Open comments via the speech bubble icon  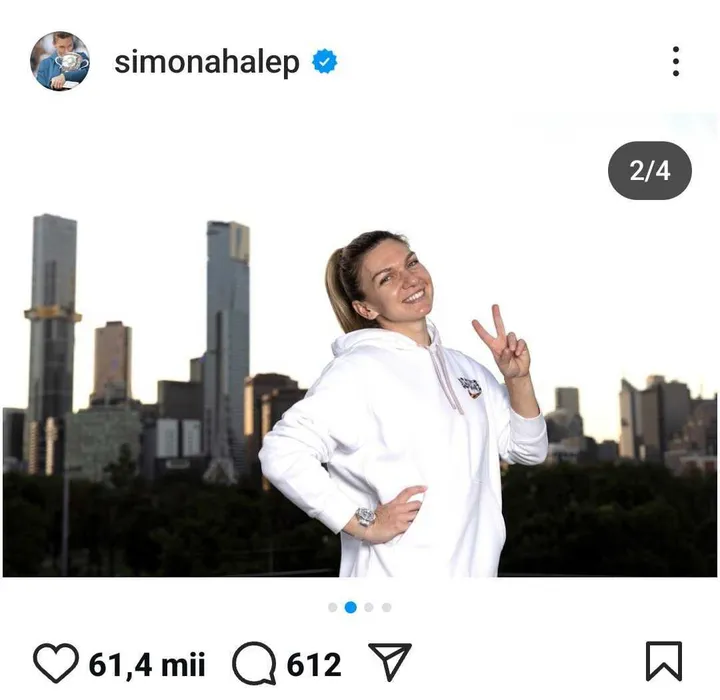(255, 663)
